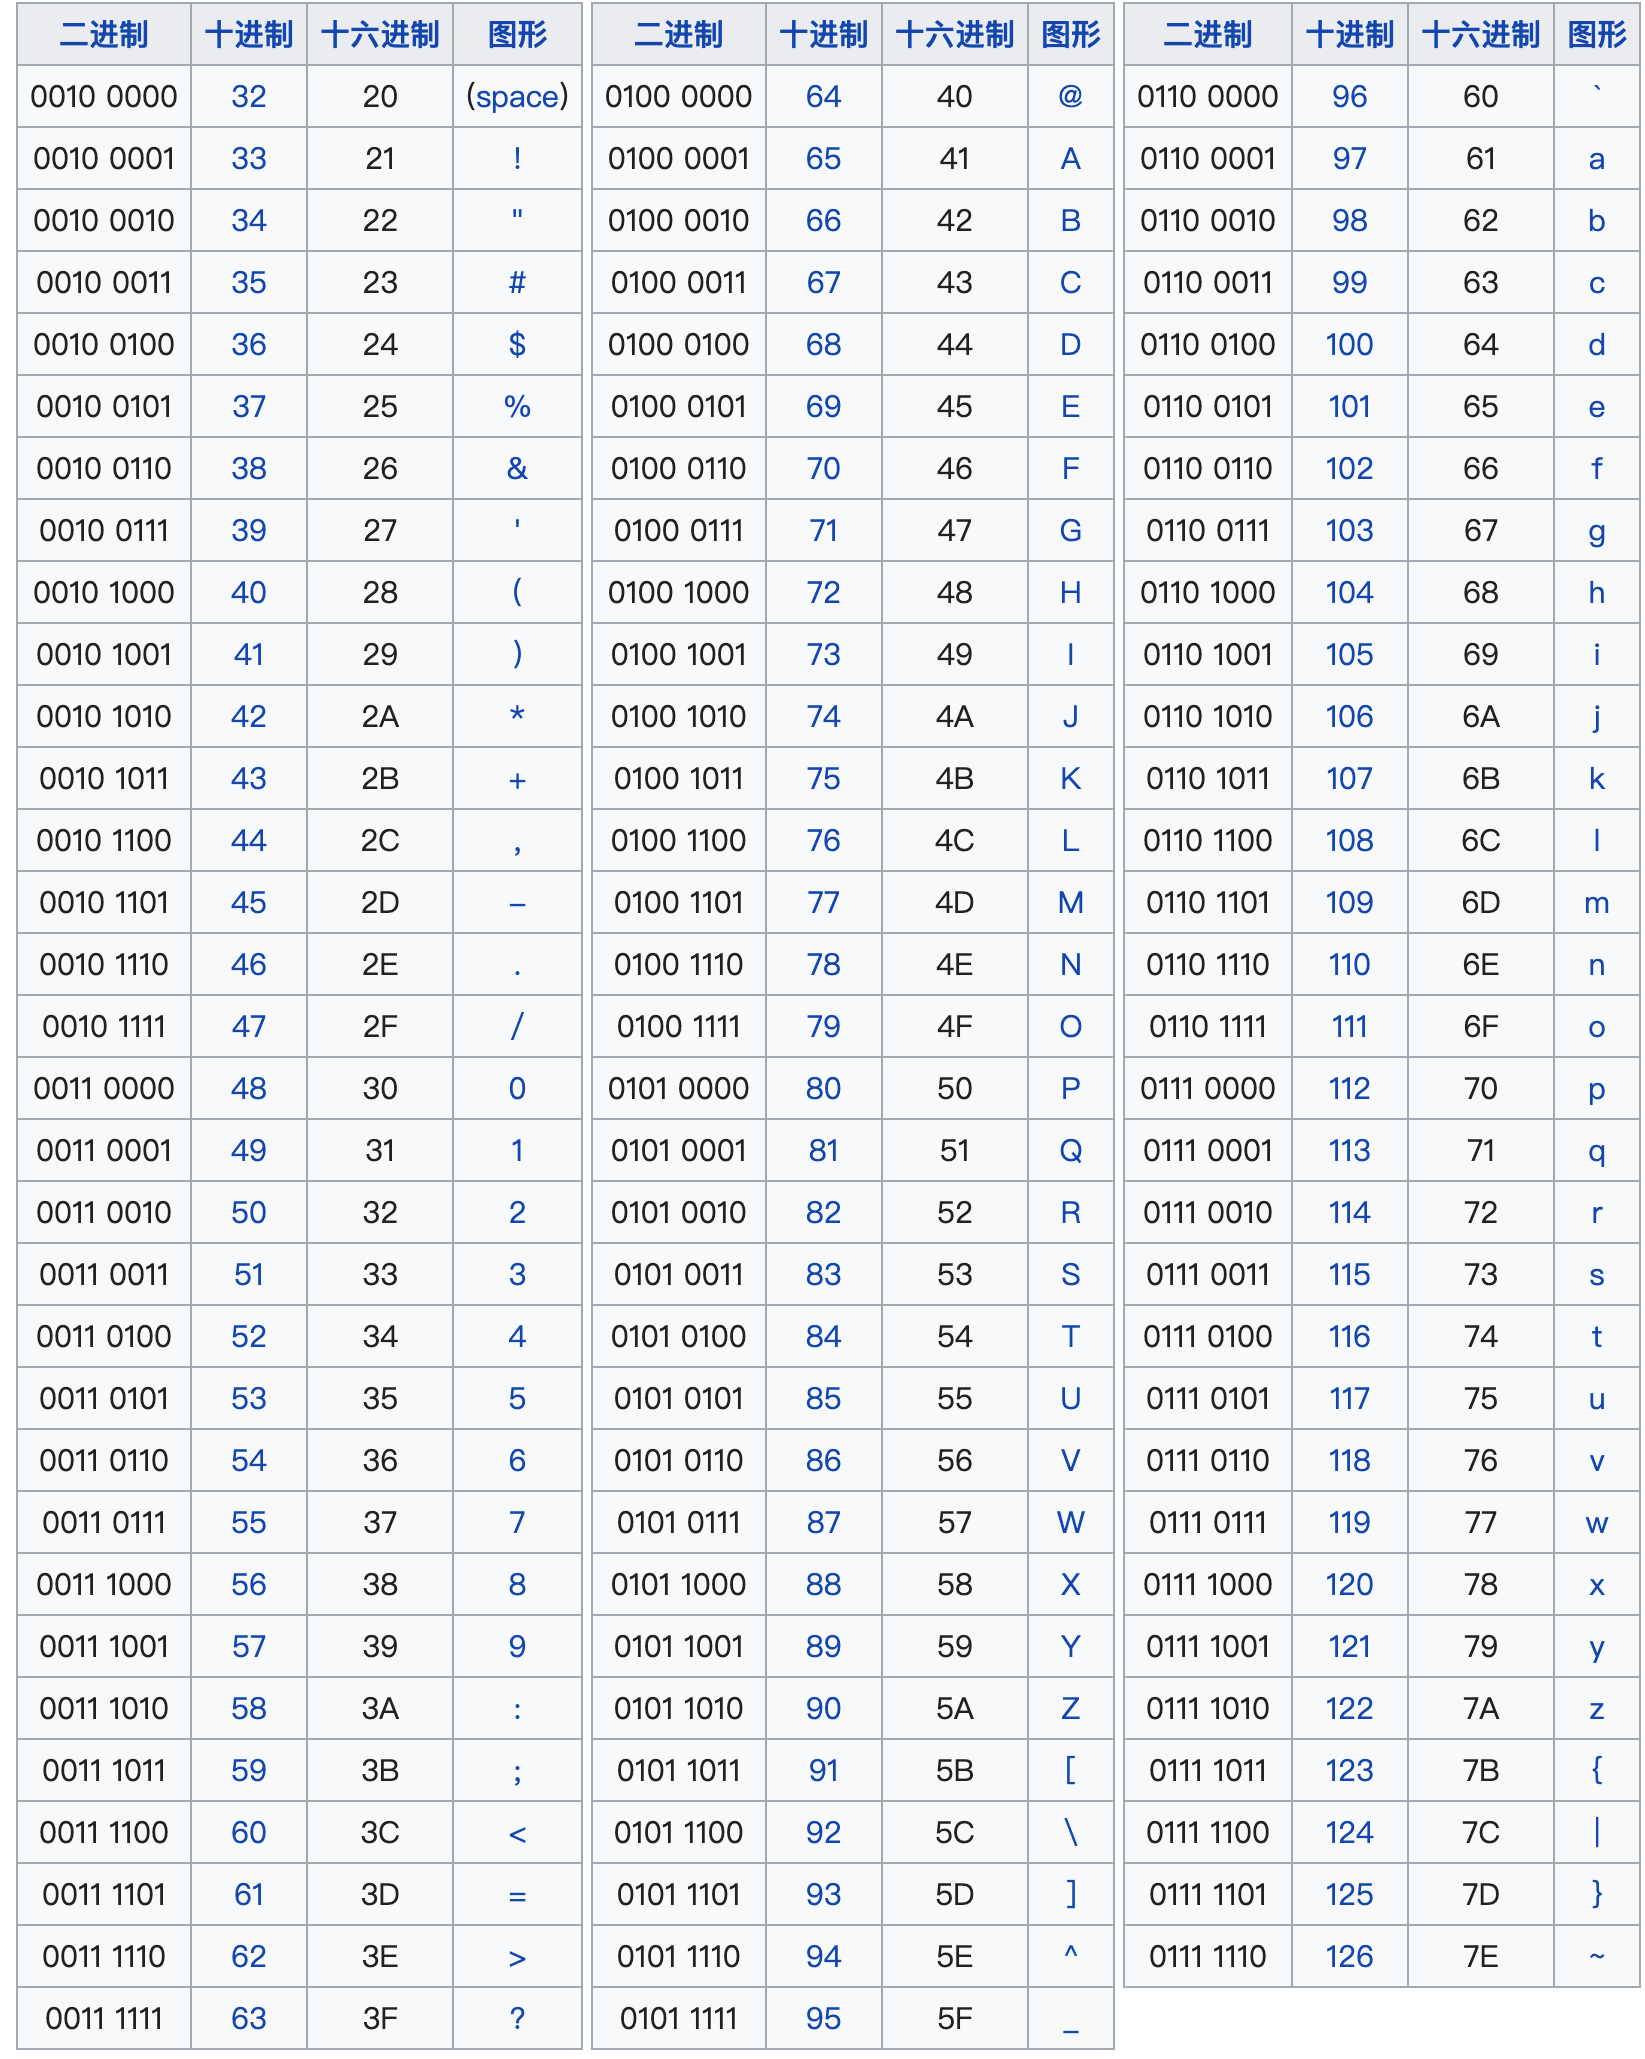Open the } right curly brace link
Screen dimensions: 1645x2059
1596,1895
